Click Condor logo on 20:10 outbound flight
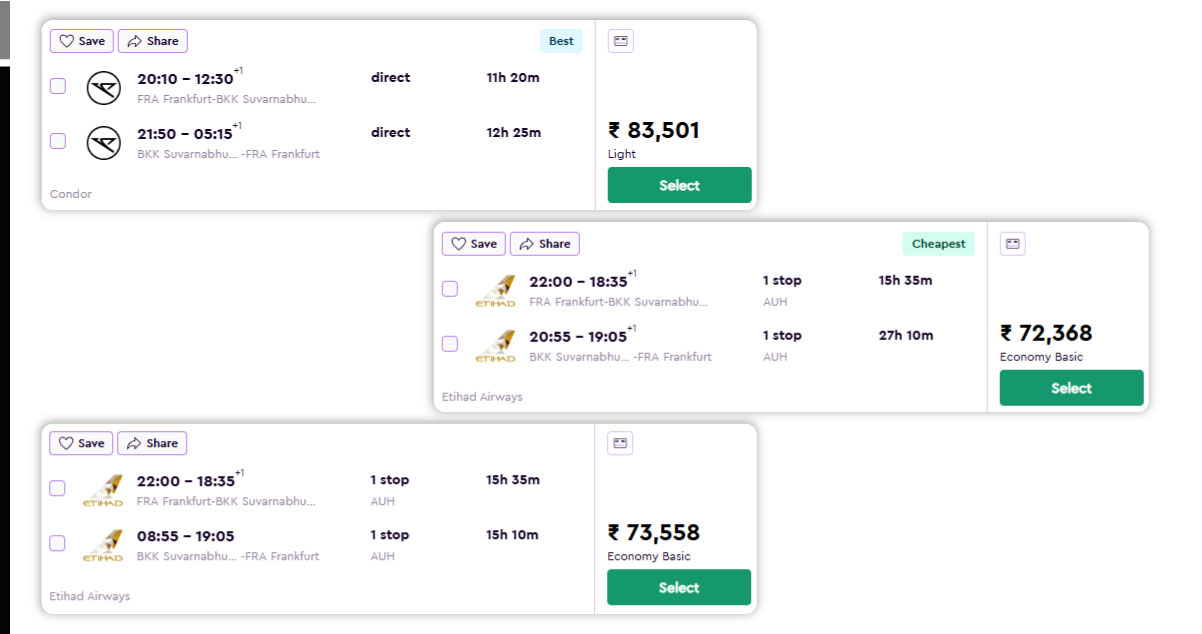This screenshot has height=634, width=1202. pos(103,88)
